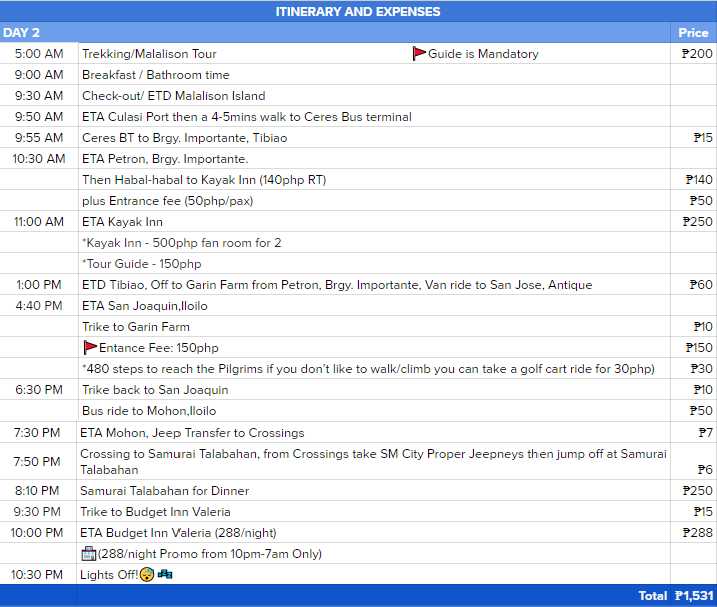Click the 6:30 PM time cell

(x=39, y=390)
